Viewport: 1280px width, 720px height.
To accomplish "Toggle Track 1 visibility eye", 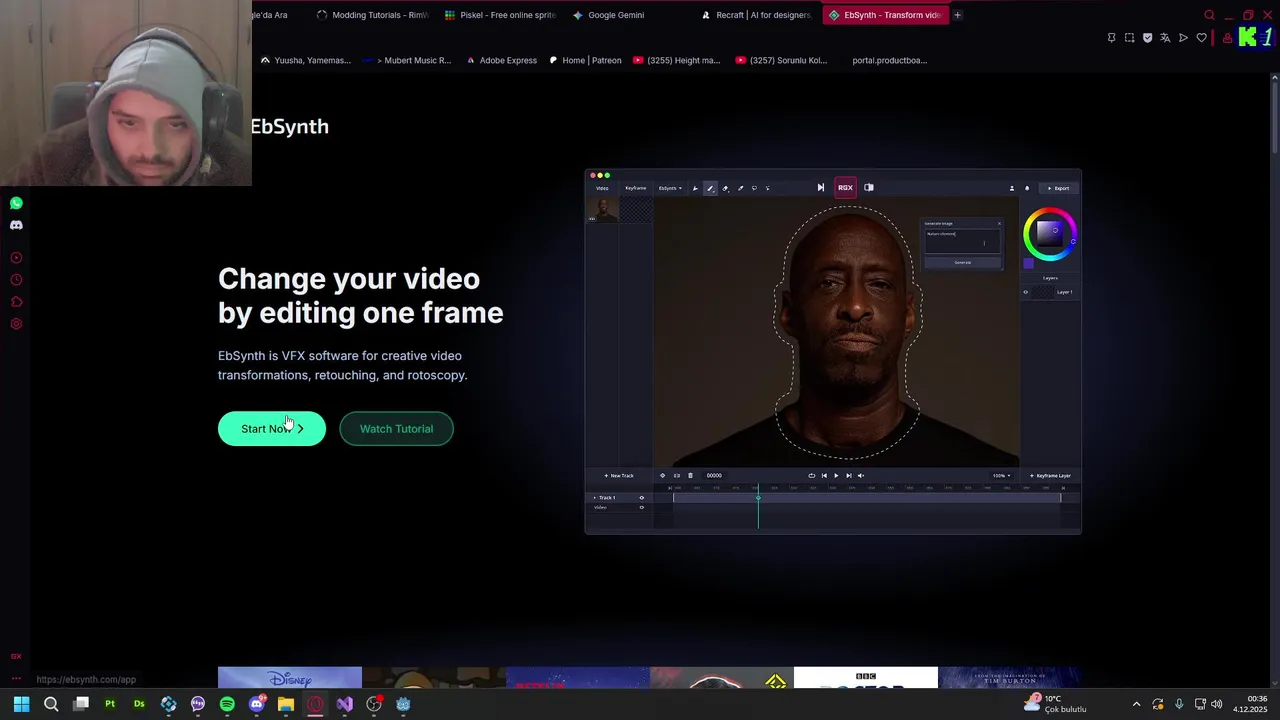I will 641,498.
